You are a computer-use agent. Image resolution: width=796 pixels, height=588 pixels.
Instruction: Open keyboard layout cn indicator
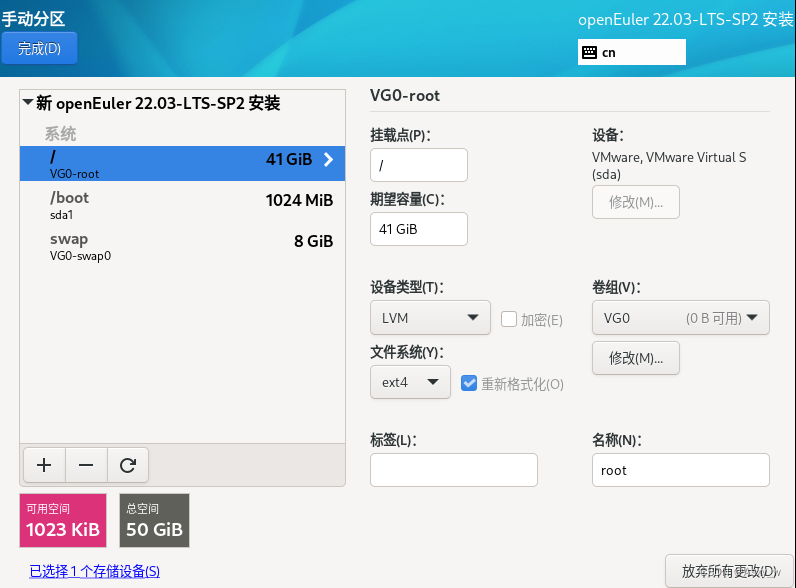click(x=632, y=52)
